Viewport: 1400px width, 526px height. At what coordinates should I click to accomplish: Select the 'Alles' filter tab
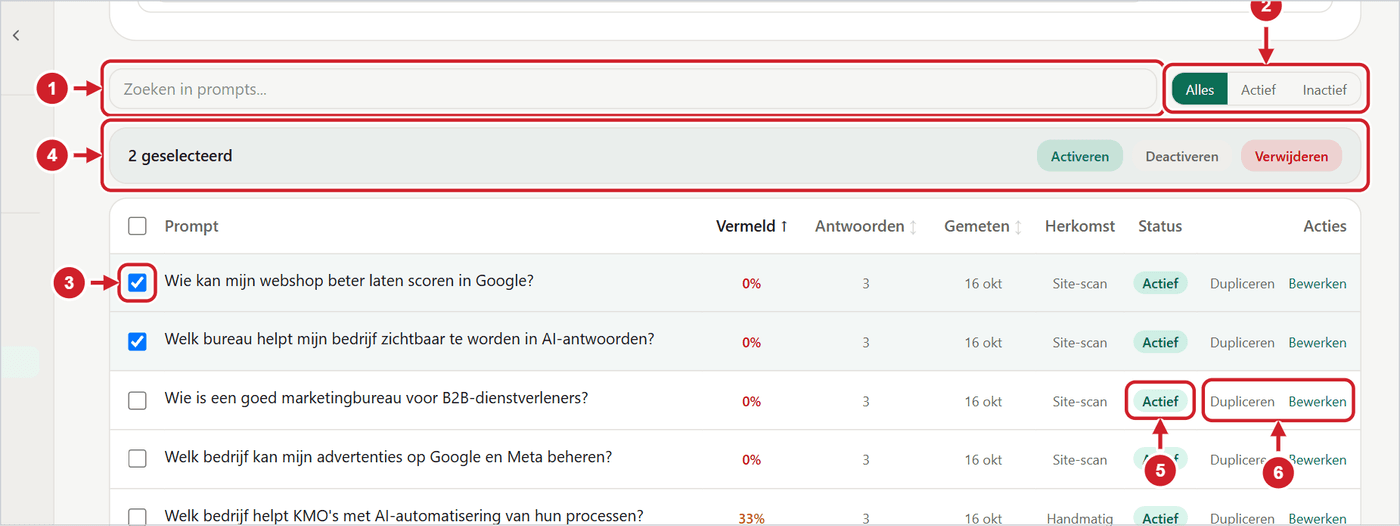pos(1200,89)
